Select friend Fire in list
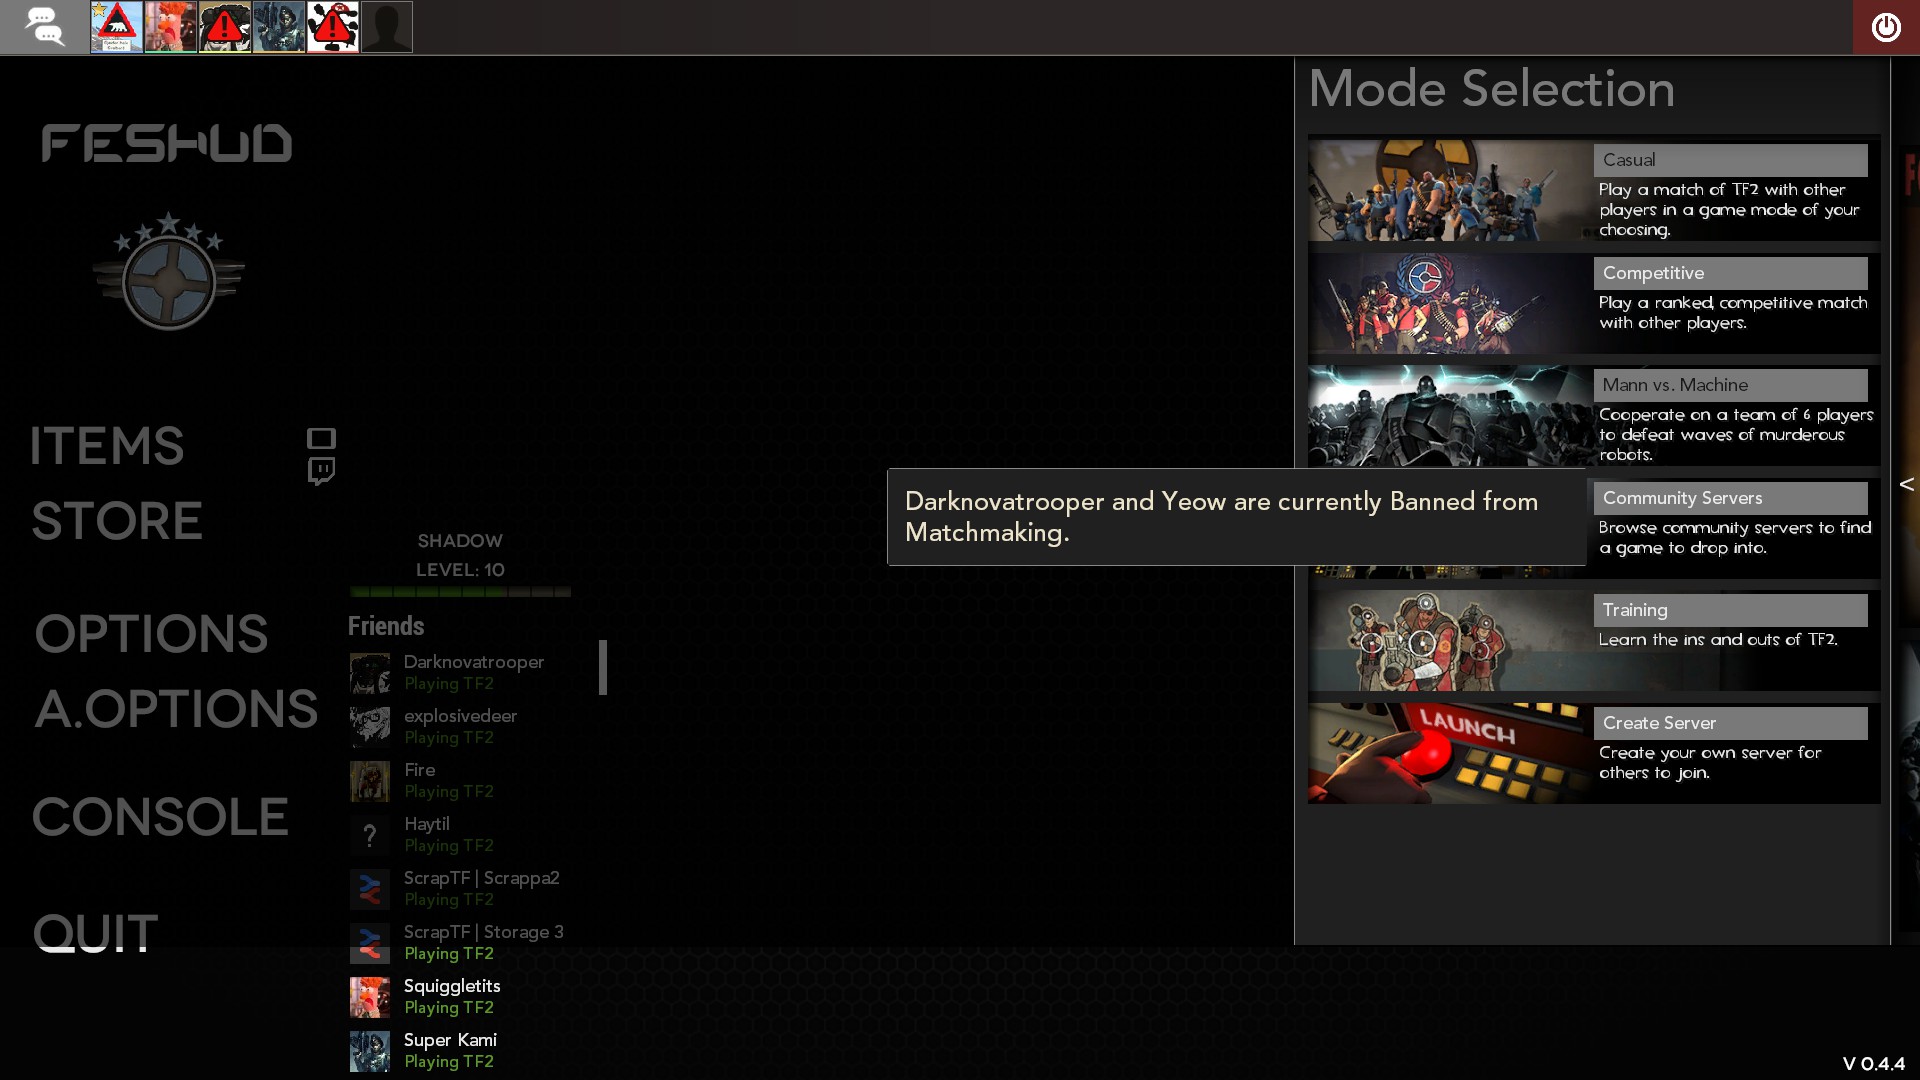This screenshot has height=1080, width=1920. (x=474, y=780)
